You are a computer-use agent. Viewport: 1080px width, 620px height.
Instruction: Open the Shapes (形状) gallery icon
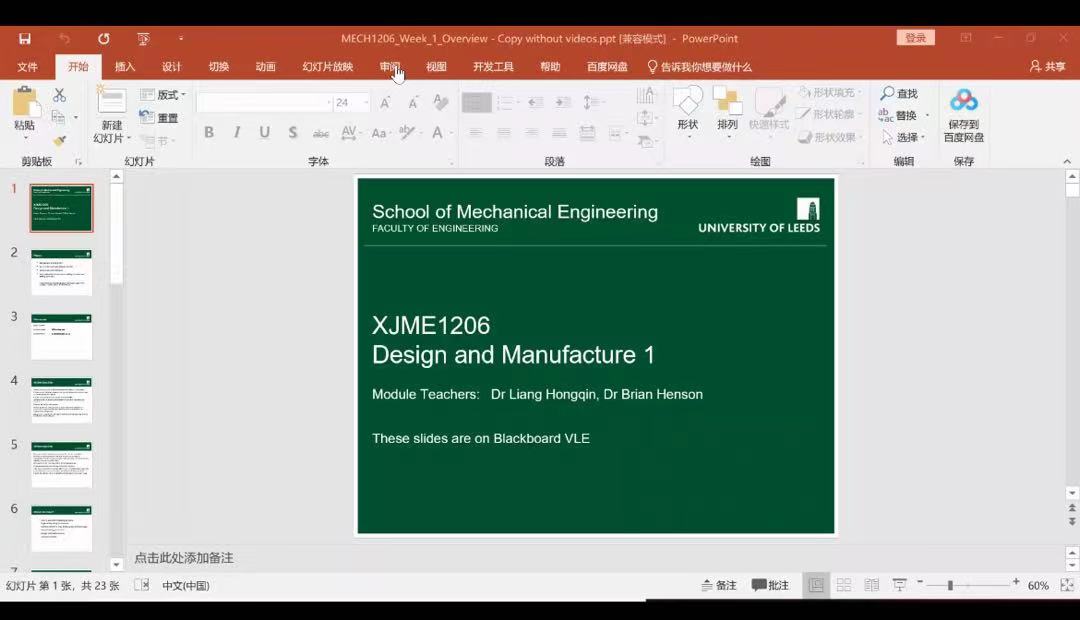(687, 101)
